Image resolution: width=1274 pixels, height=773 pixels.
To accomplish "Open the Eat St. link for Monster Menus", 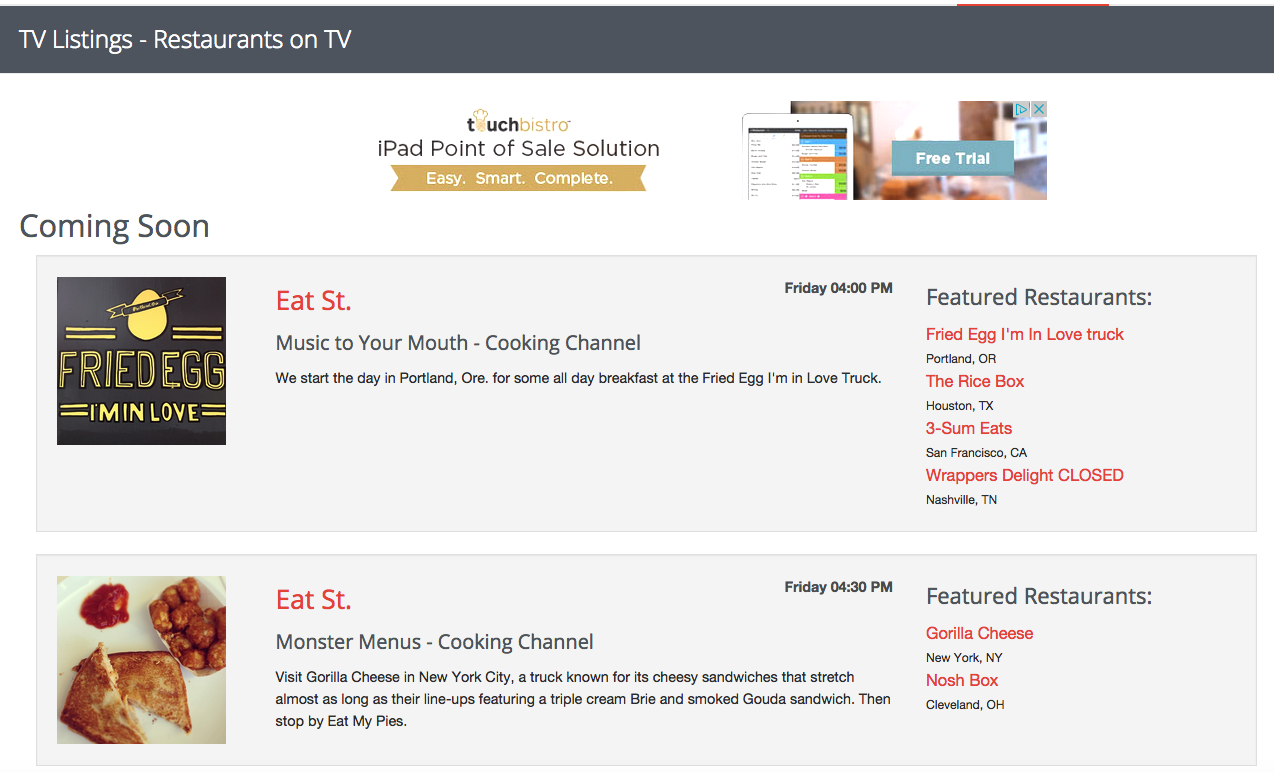I will point(313,599).
